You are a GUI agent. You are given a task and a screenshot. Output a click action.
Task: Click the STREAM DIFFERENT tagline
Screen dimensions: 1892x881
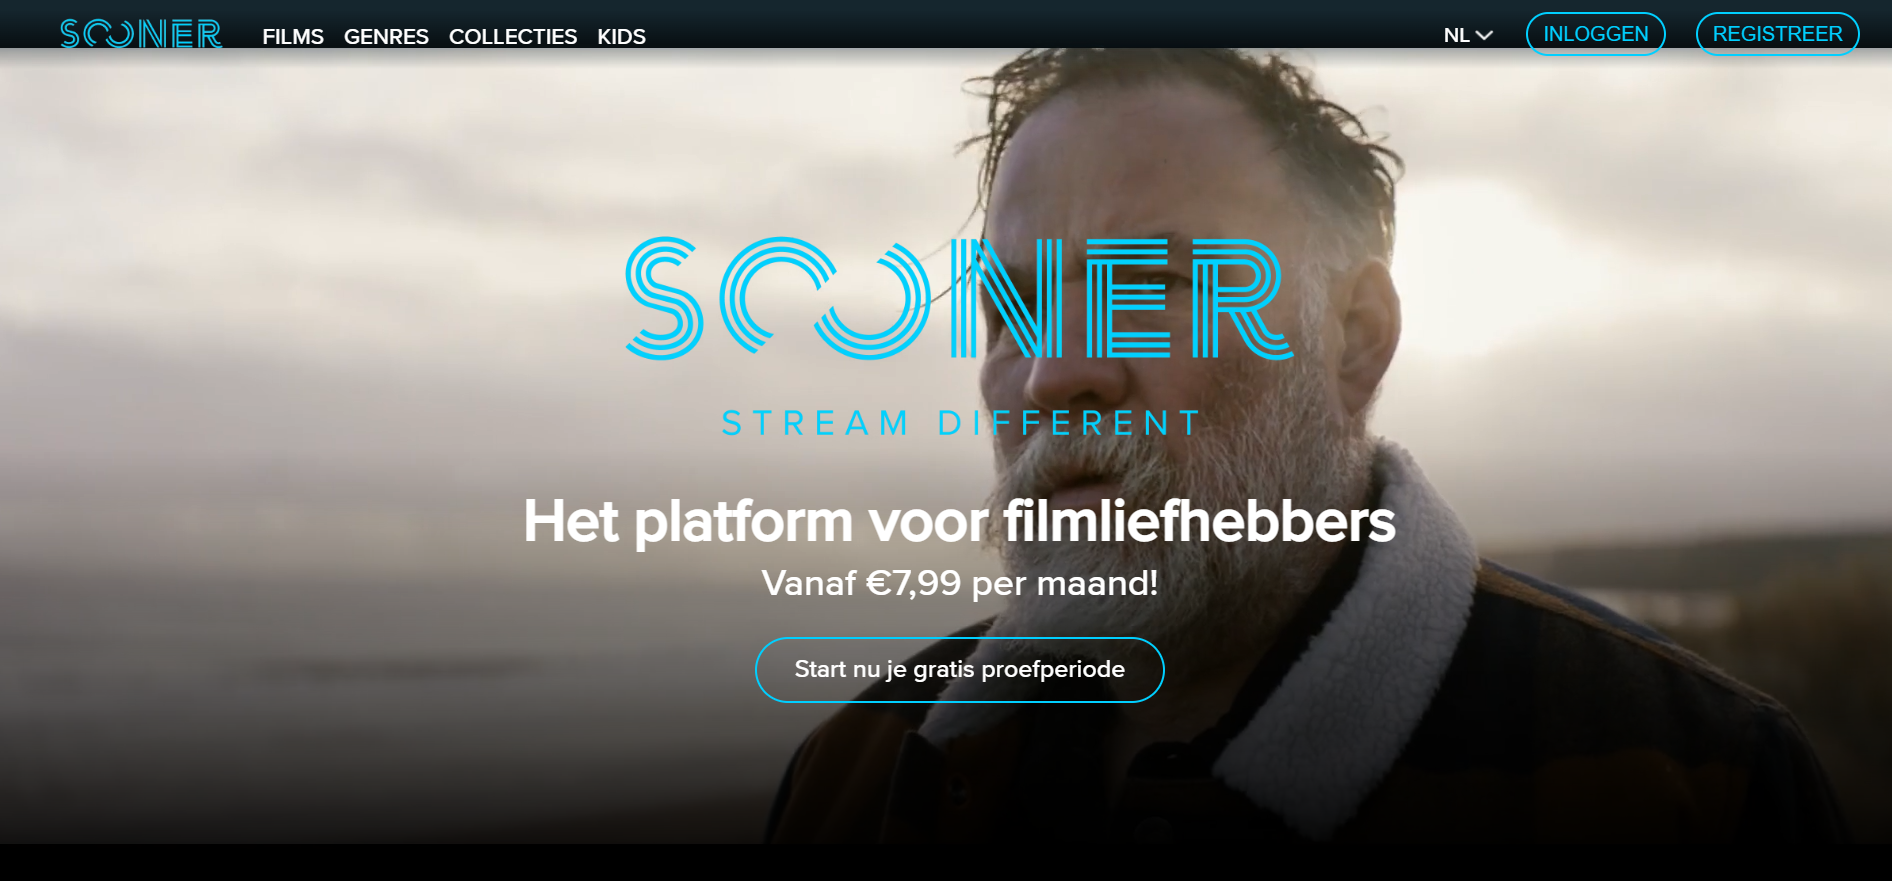[960, 423]
